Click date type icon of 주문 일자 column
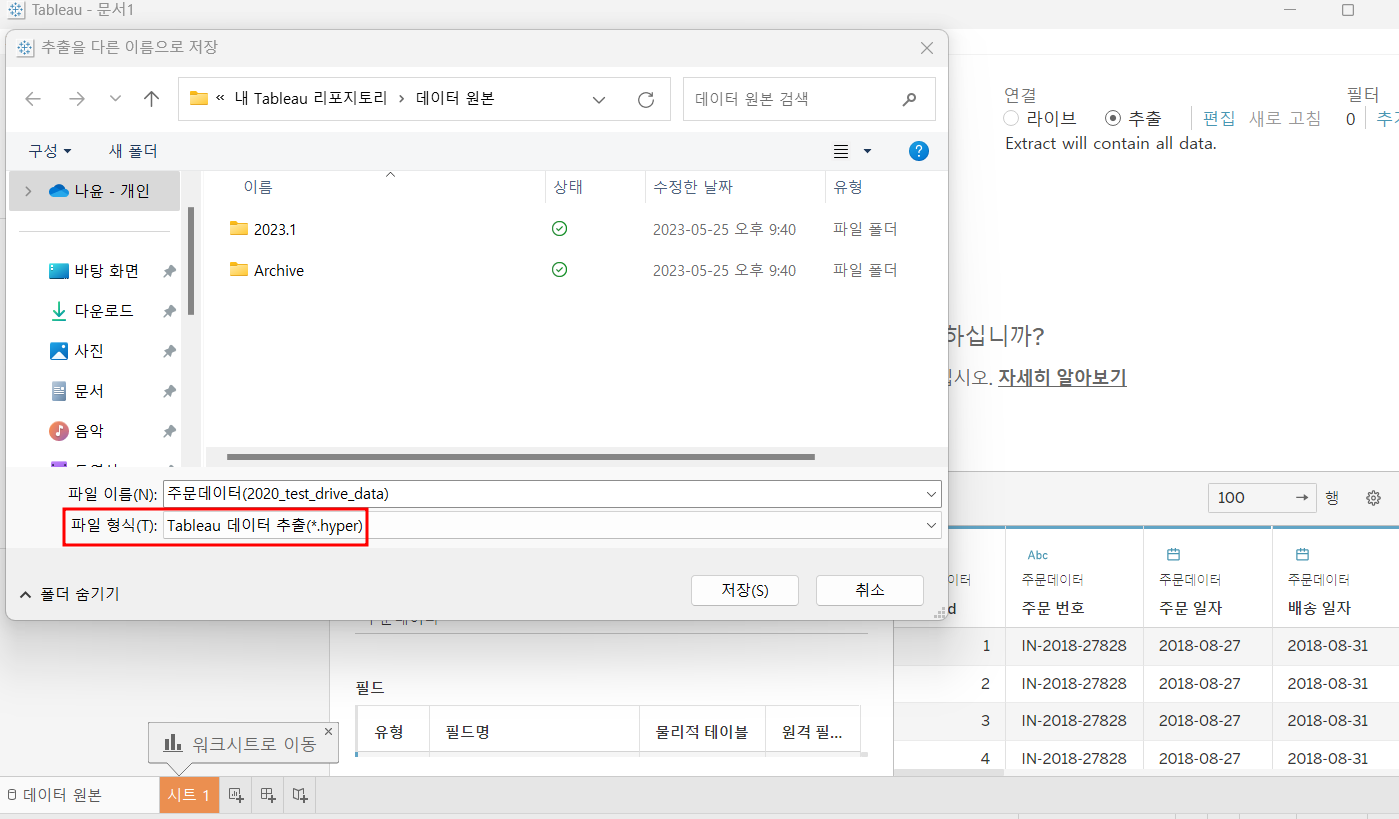Viewport: 1399px width, 819px height. coord(1174,554)
